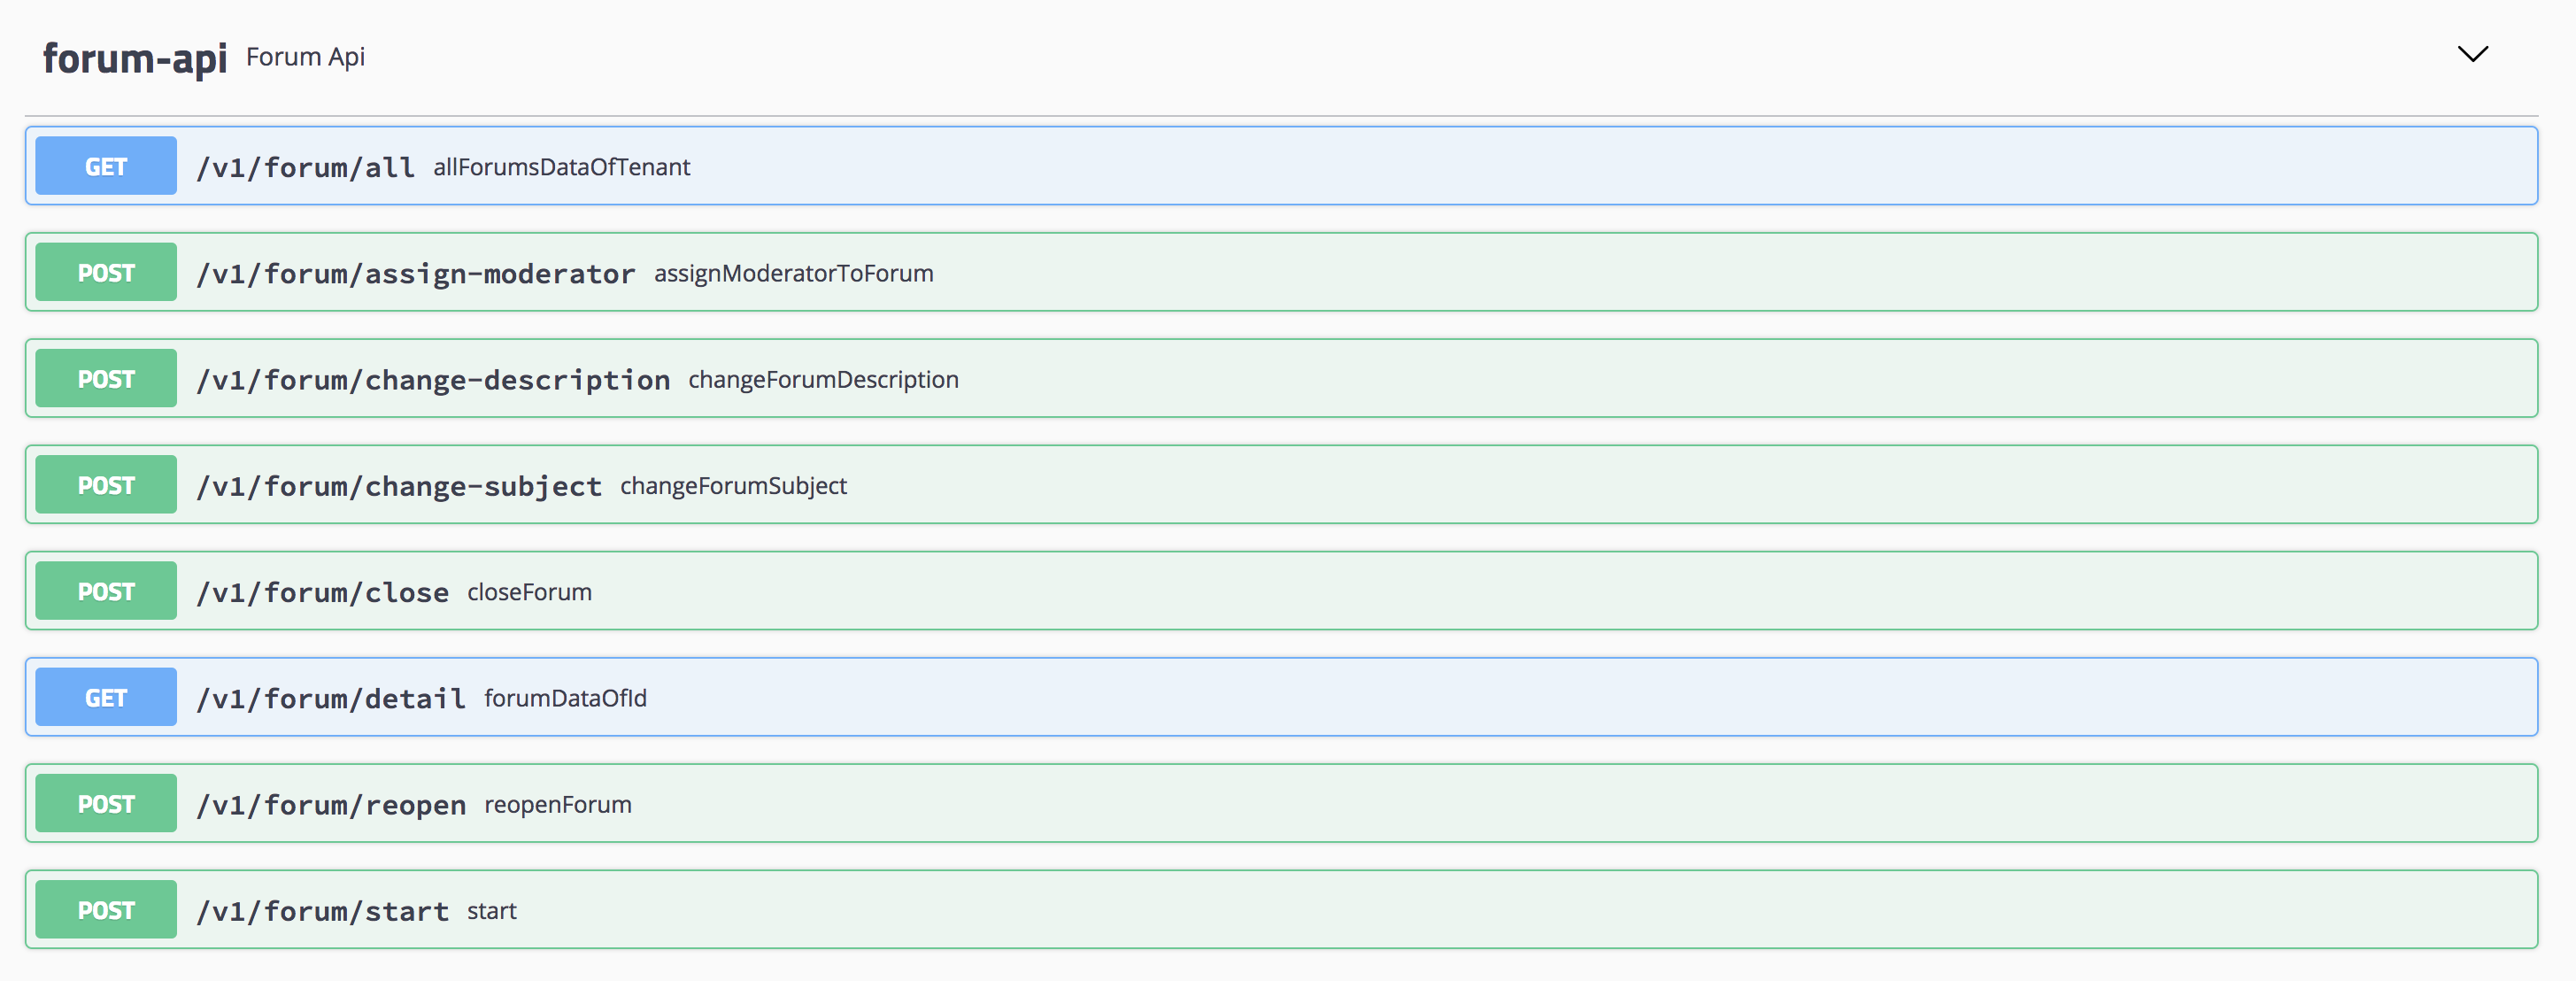Click POST badge for /v1/forum/start
The height and width of the screenshot is (981, 2576).
tap(106, 909)
